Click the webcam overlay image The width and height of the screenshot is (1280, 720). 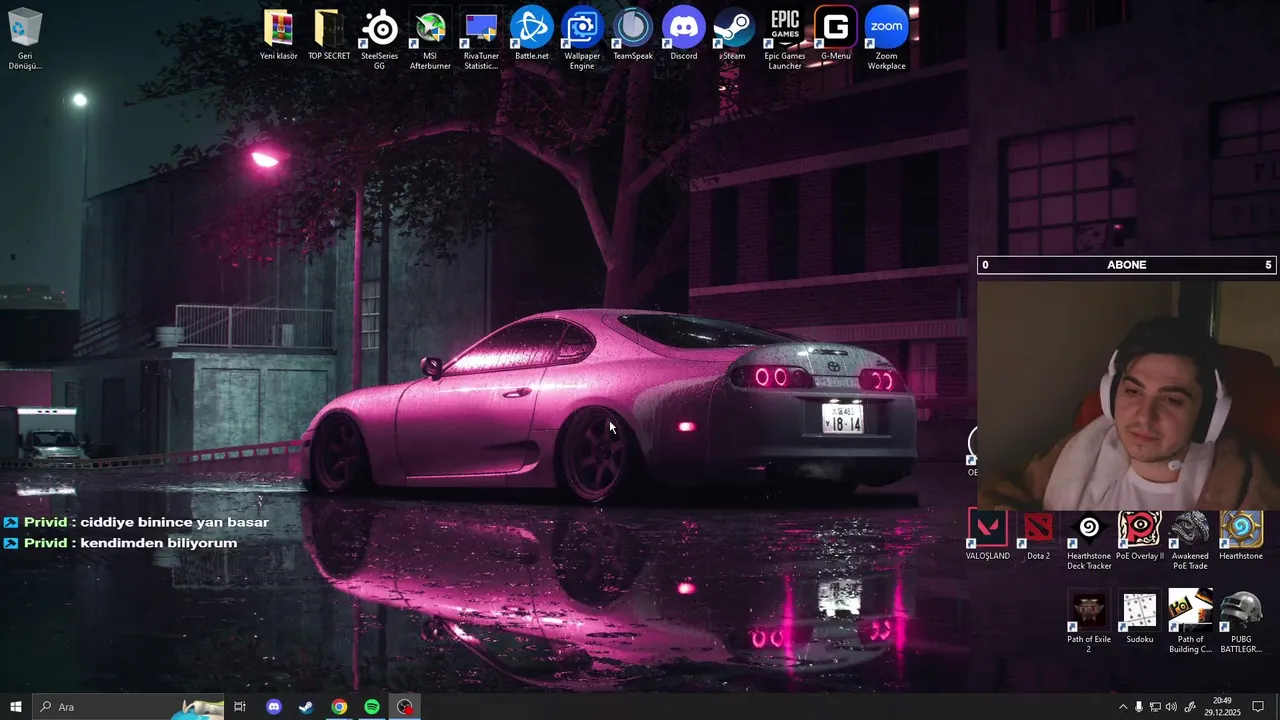[1128, 394]
